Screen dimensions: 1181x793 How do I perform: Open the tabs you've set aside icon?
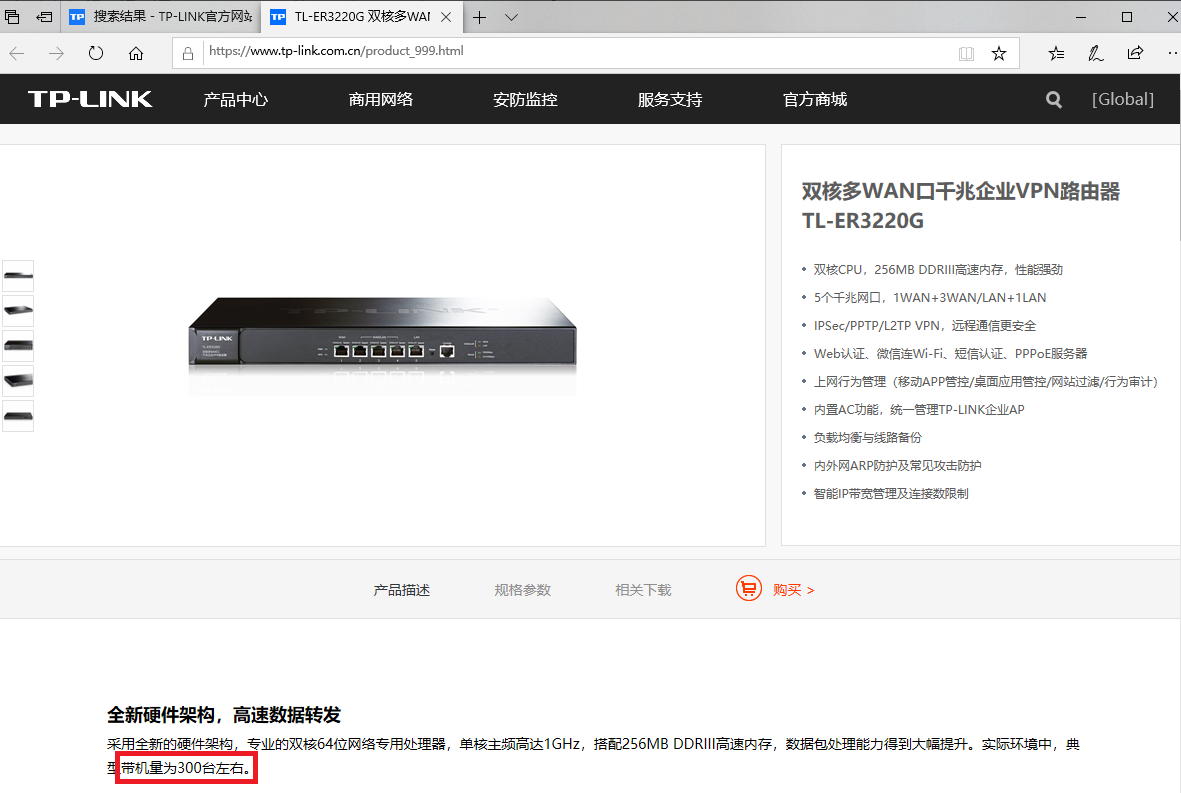(12, 17)
